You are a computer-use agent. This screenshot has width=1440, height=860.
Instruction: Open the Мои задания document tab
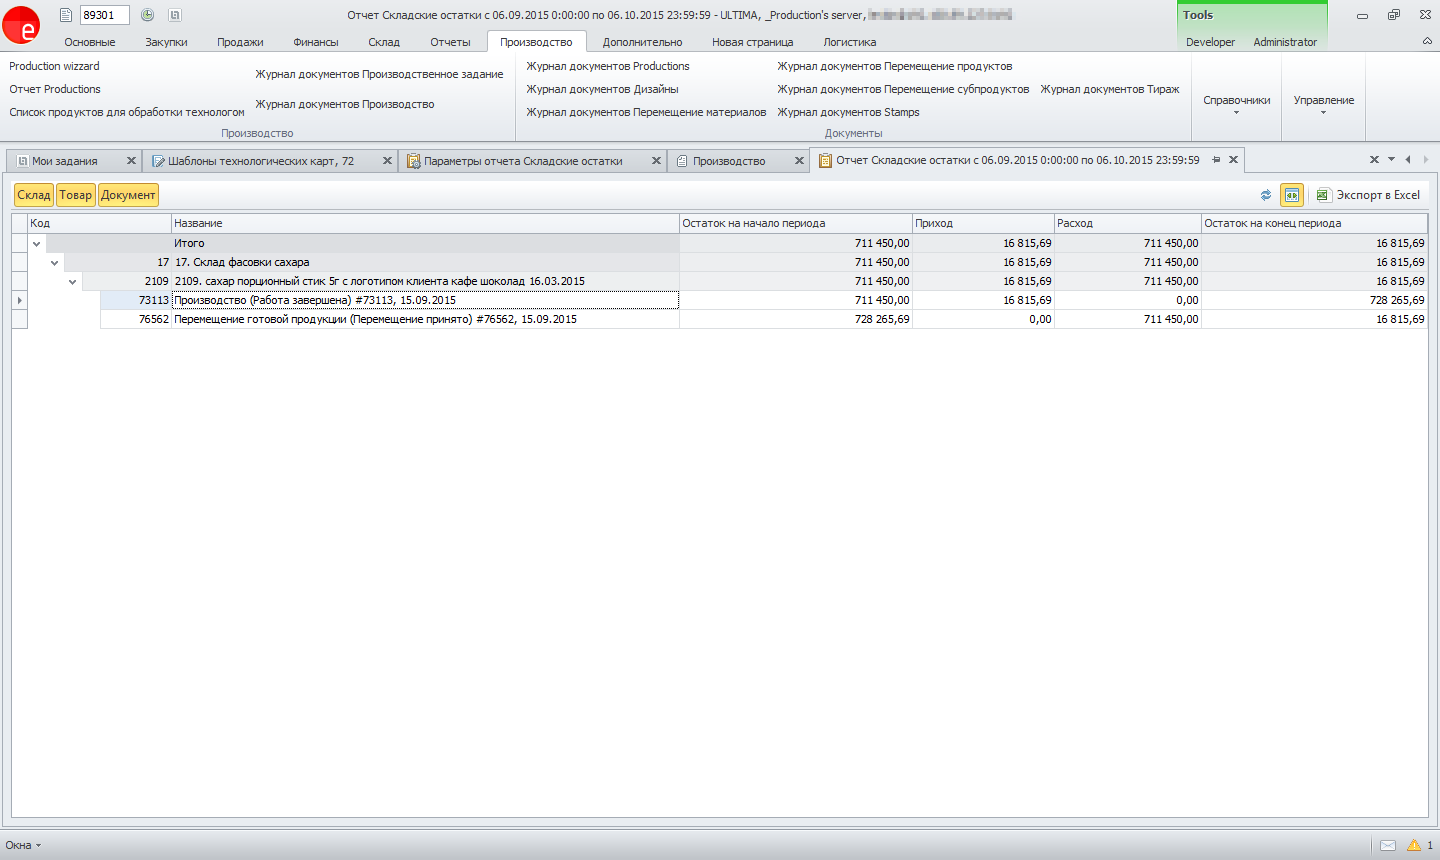point(65,161)
